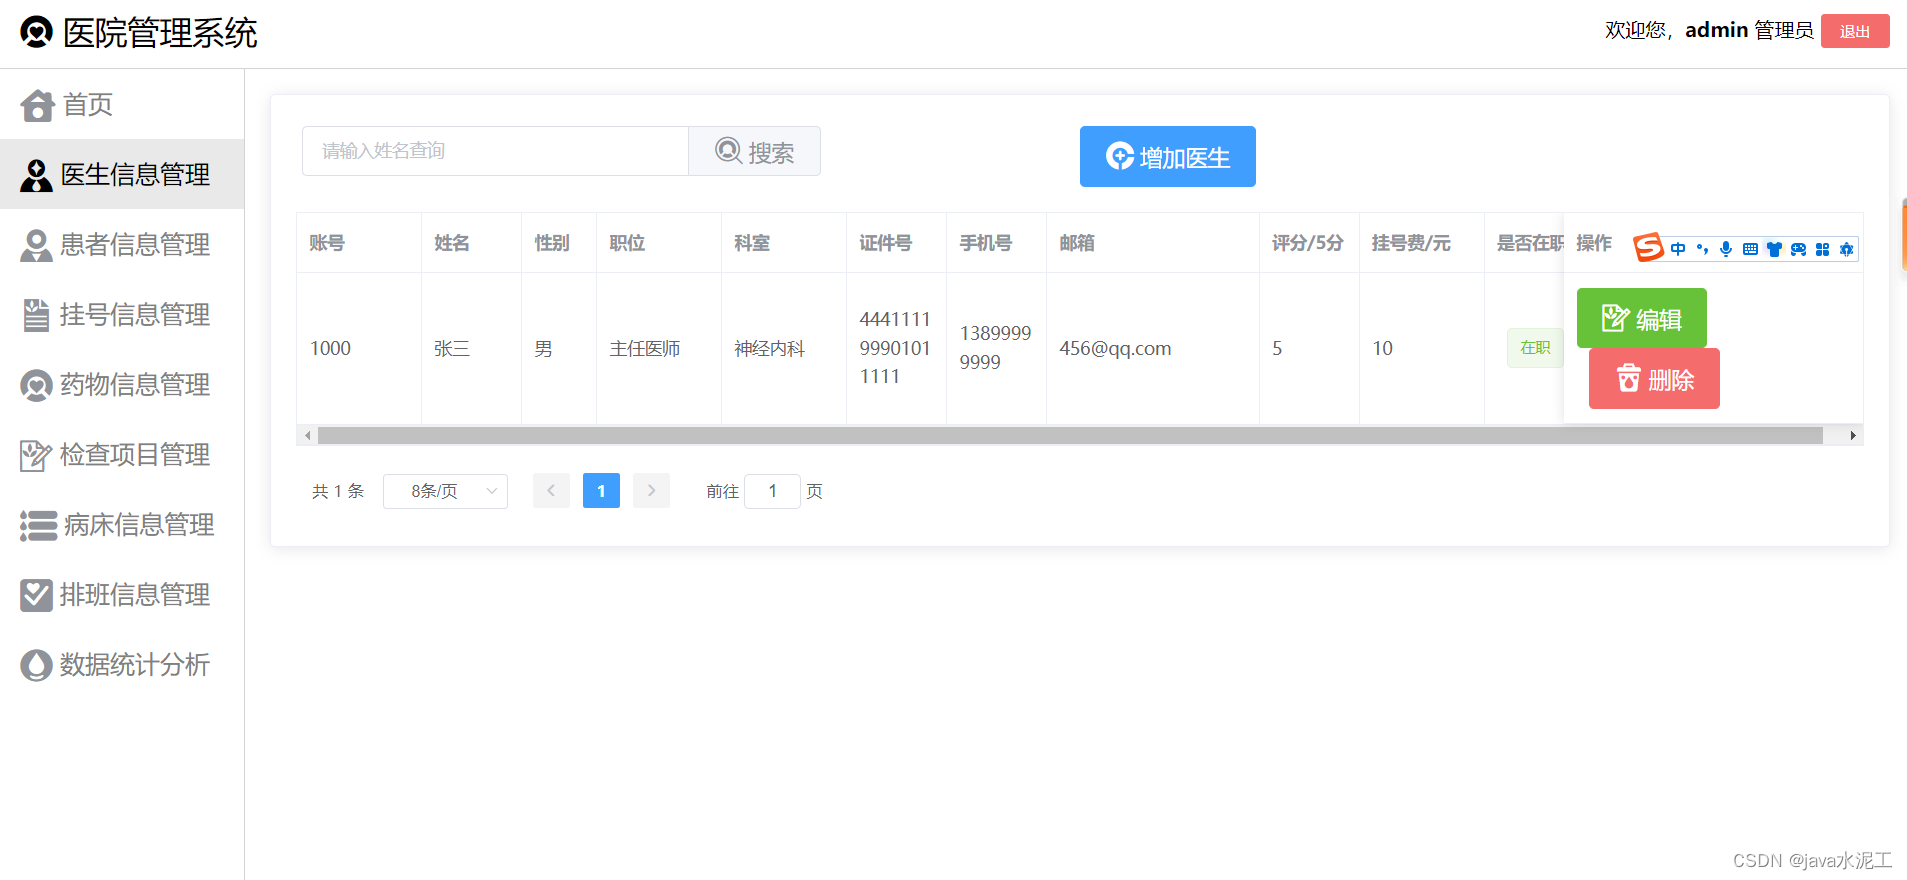Click the patient user icon in sidebar
This screenshot has width=1907, height=880.
click(36, 245)
